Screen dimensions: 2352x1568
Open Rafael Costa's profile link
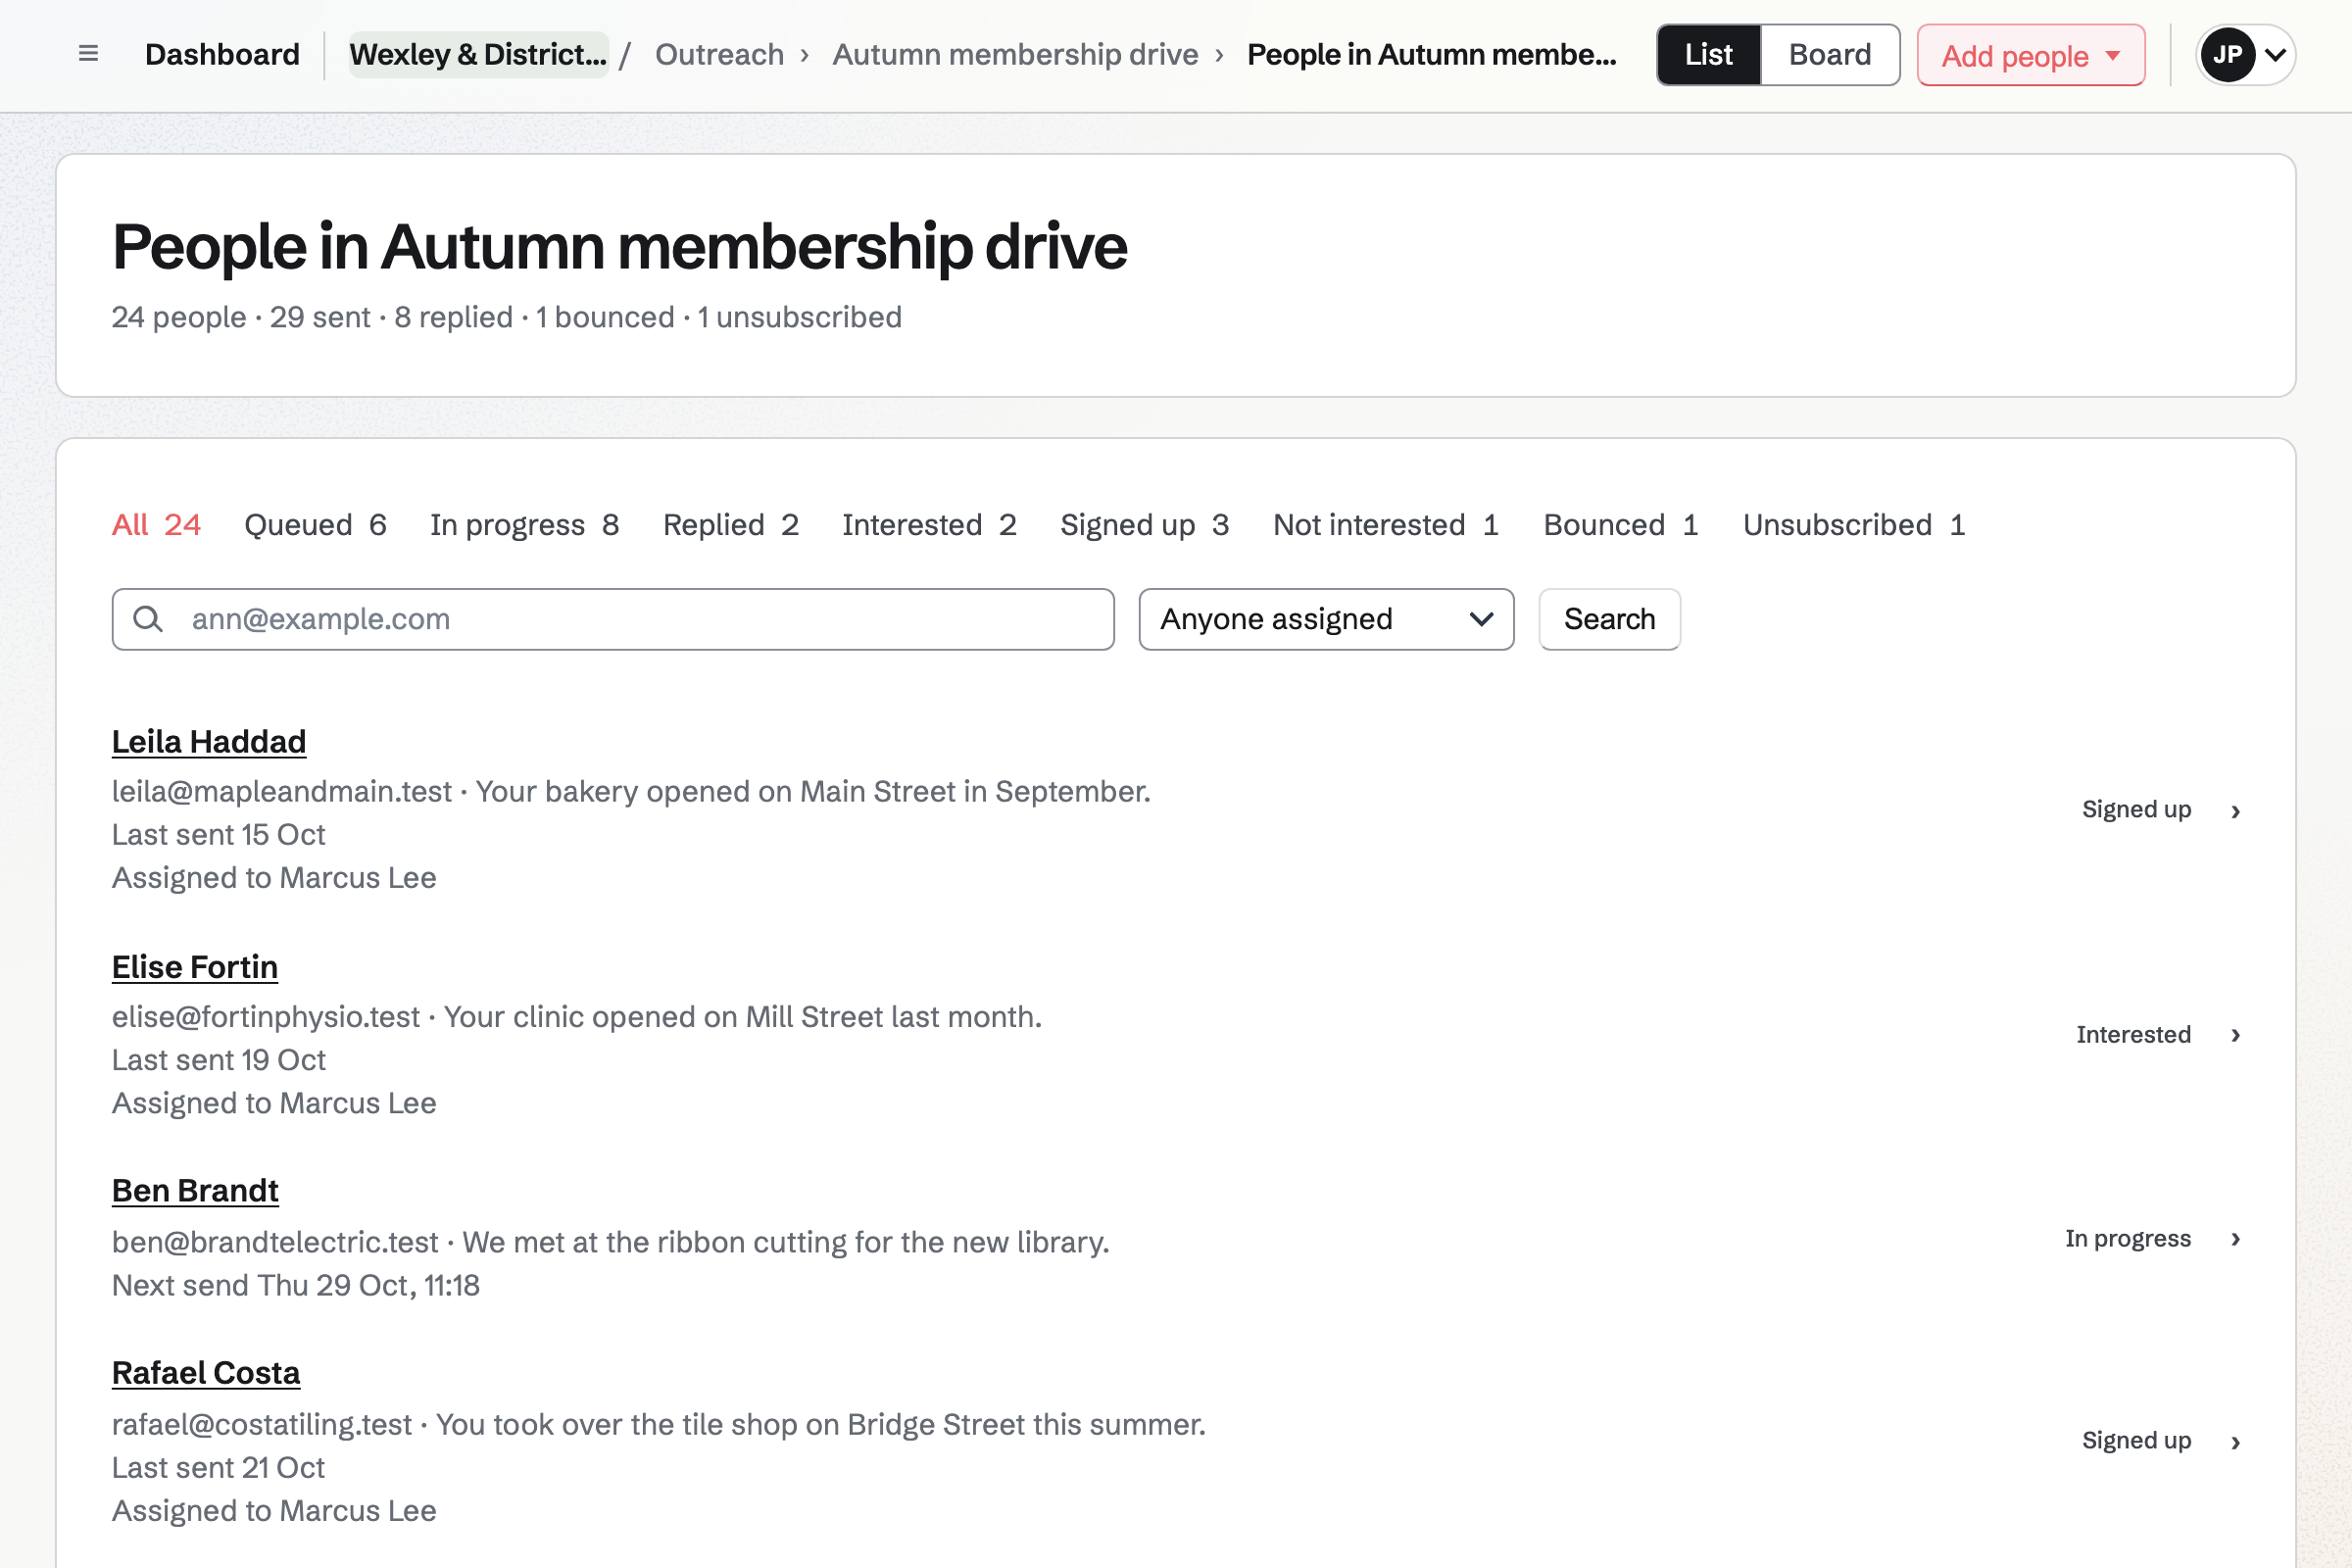[x=205, y=1373]
